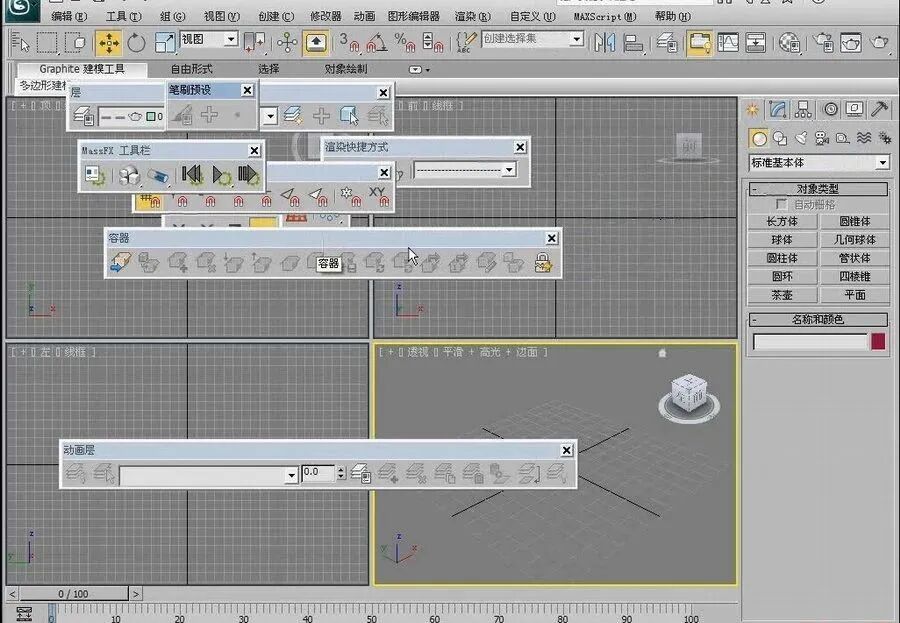The image size is (900, 623).
Task: Open the 编辑(E) menu
Action: tap(69, 16)
